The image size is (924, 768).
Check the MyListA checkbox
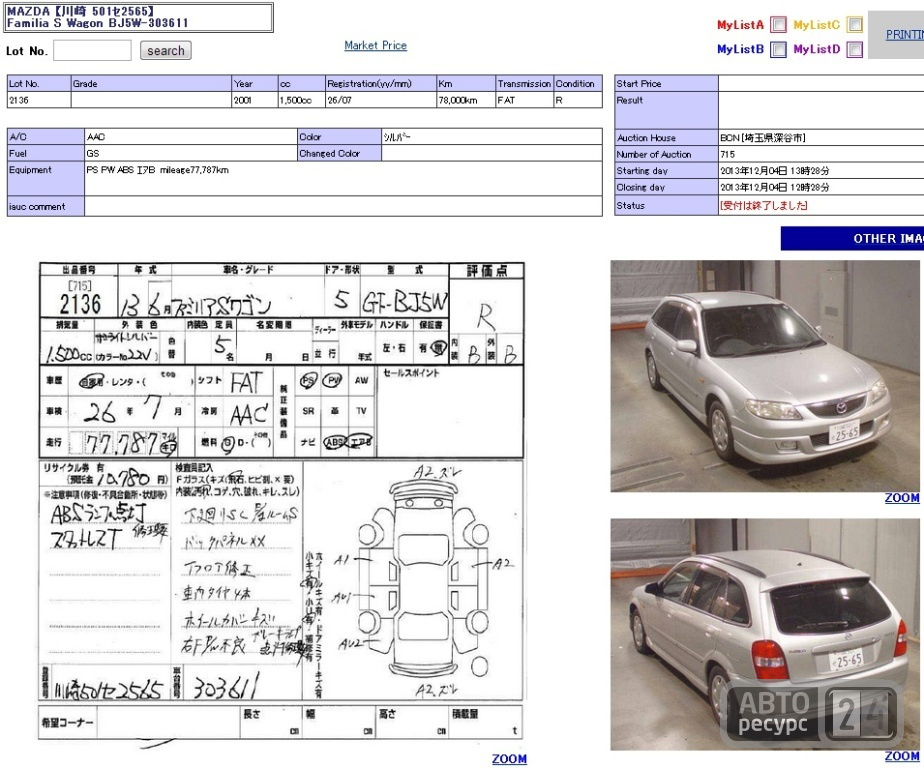point(778,25)
